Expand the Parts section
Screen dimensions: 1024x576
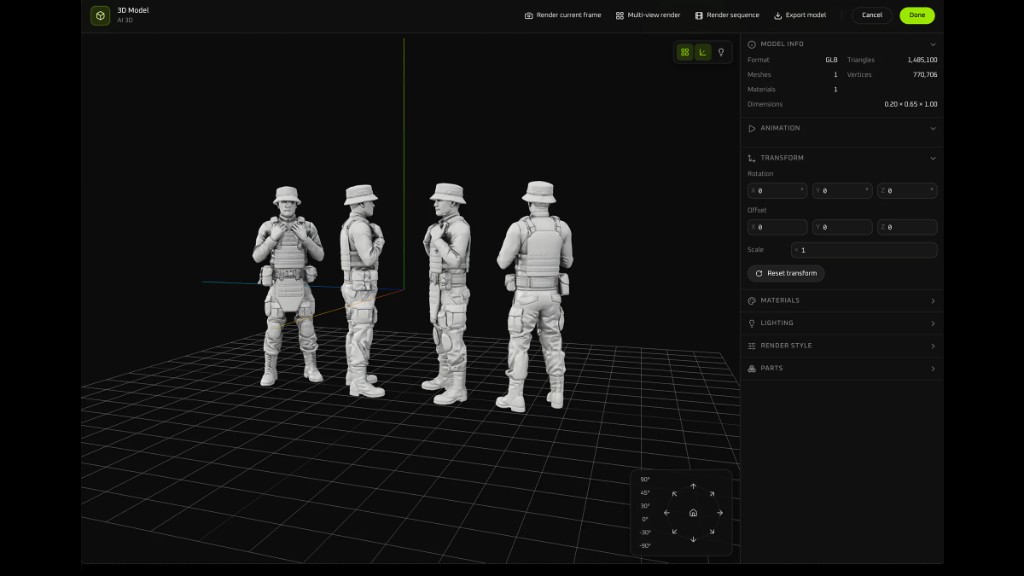click(842, 368)
